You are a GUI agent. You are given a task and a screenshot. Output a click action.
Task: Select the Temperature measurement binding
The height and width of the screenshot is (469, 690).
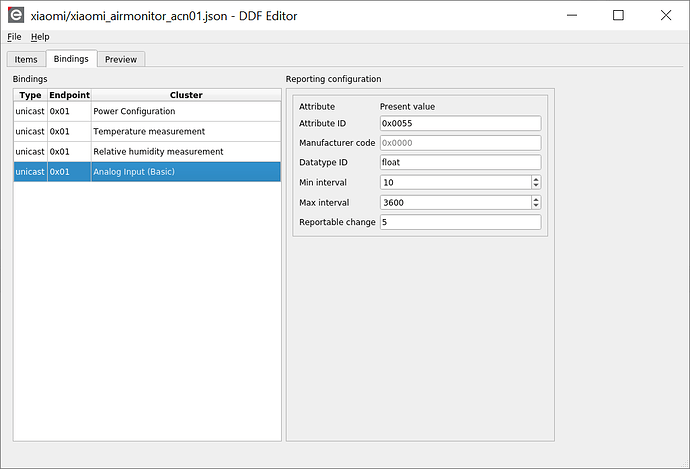(x=147, y=131)
